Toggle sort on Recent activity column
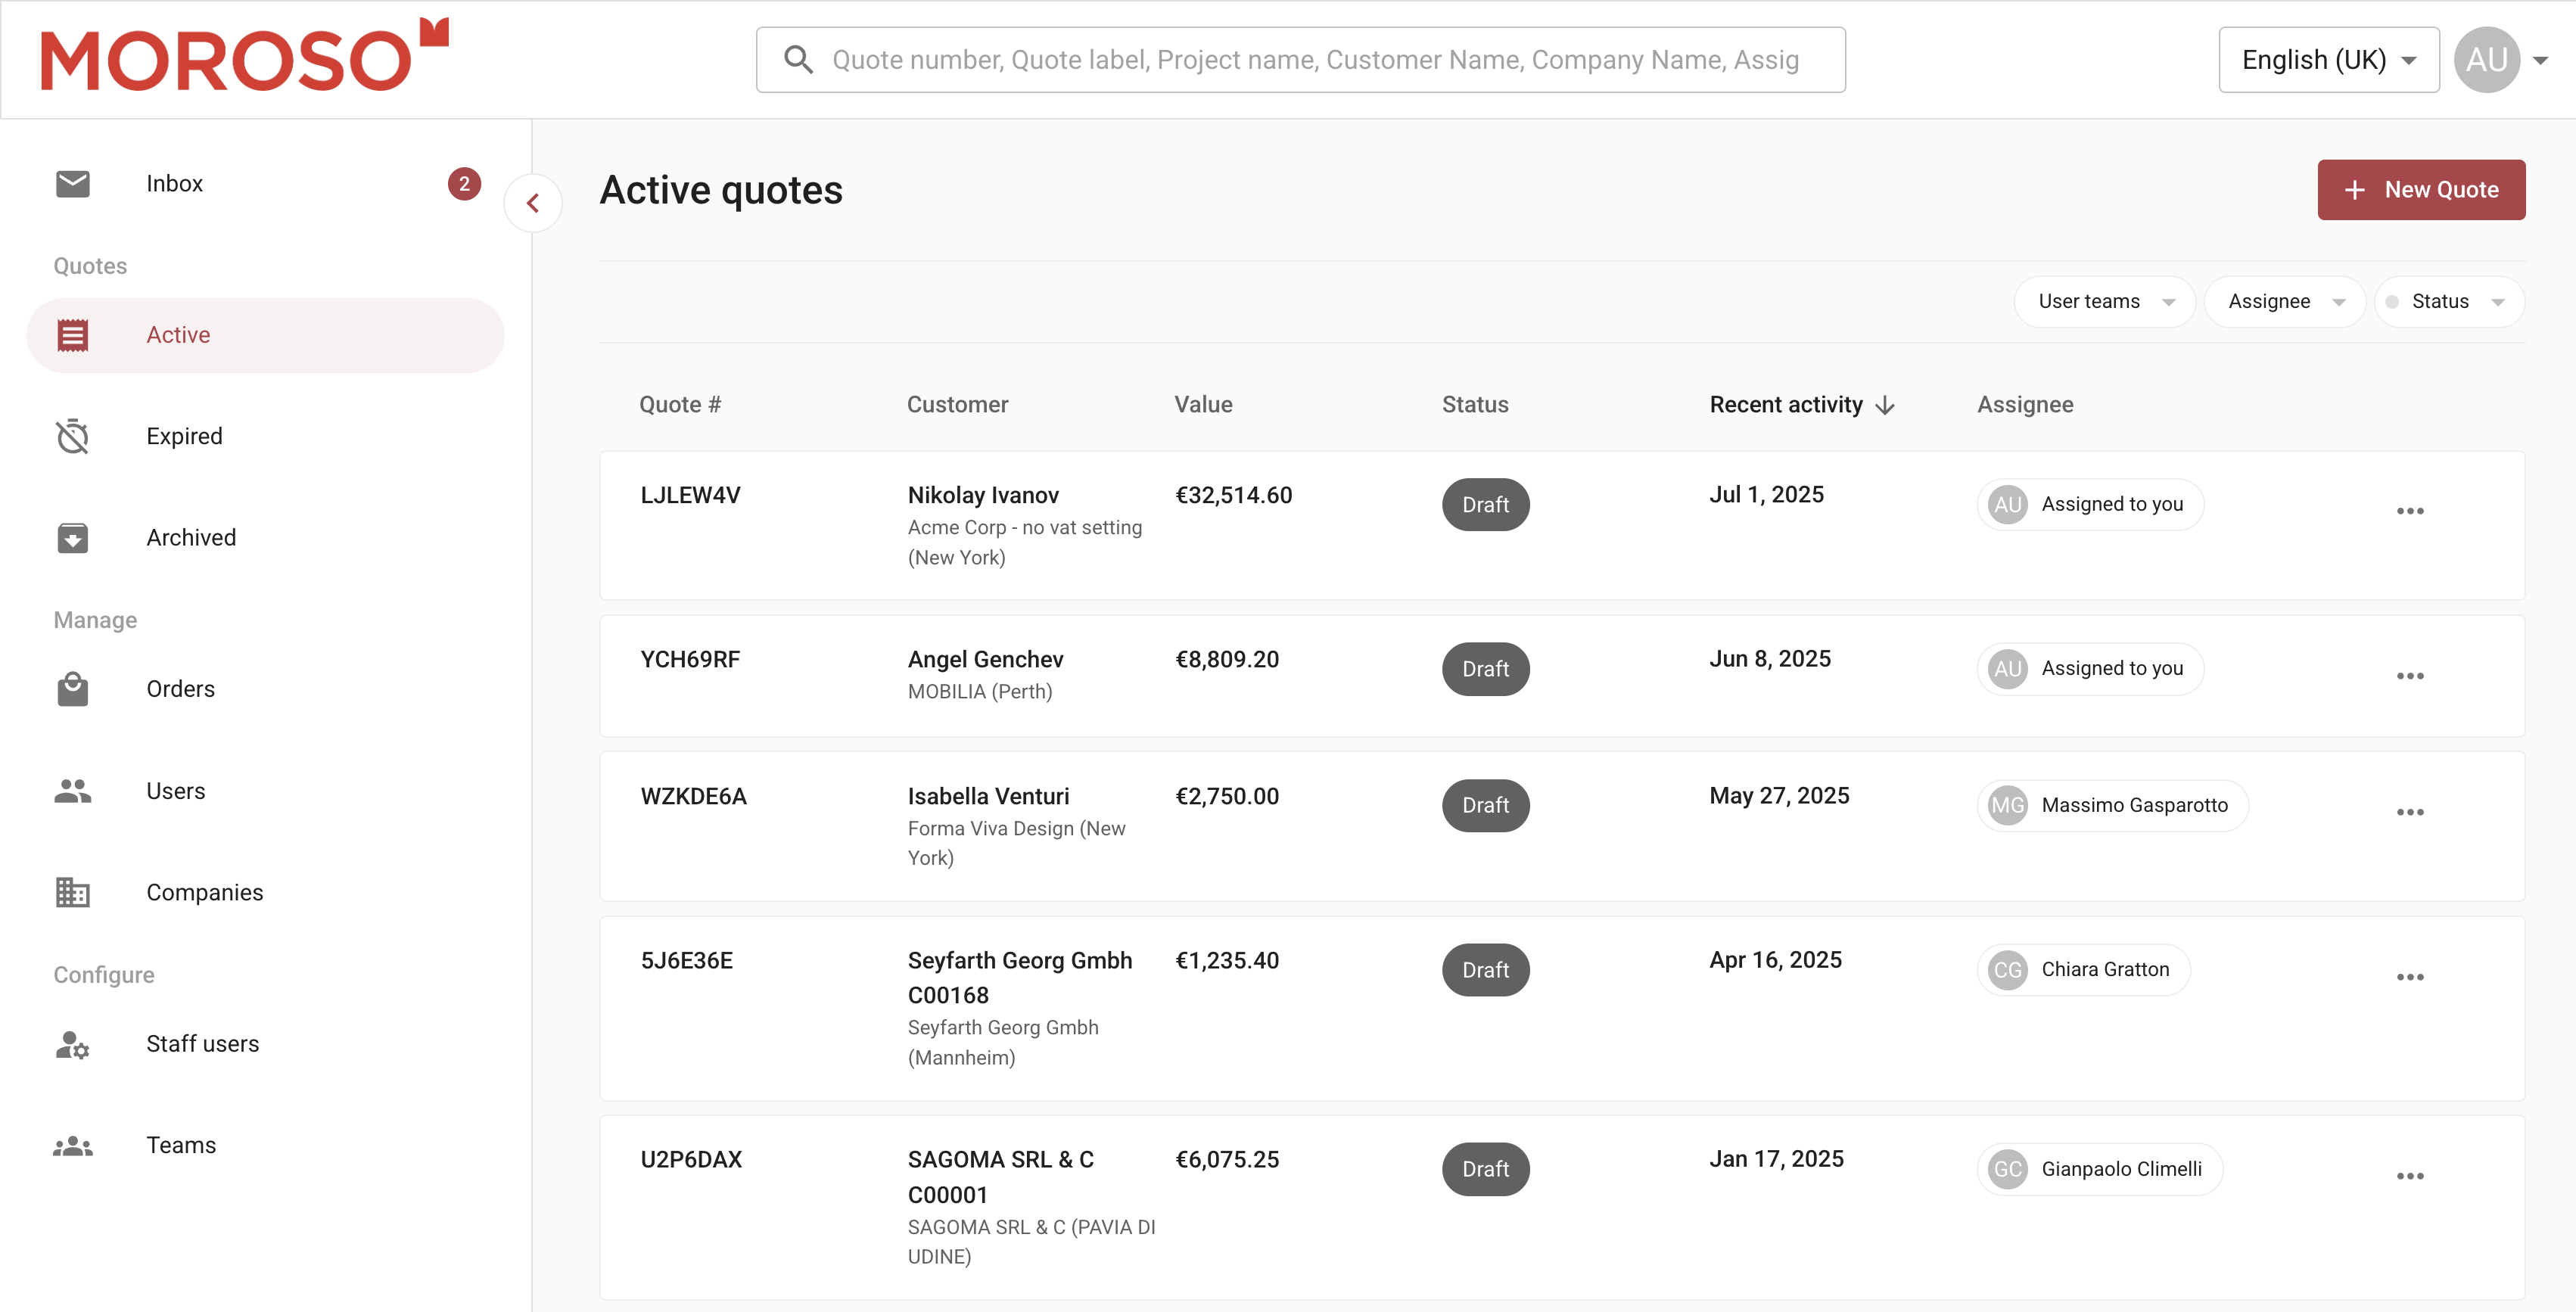This screenshot has height=1312, width=2576. pos(1801,405)
